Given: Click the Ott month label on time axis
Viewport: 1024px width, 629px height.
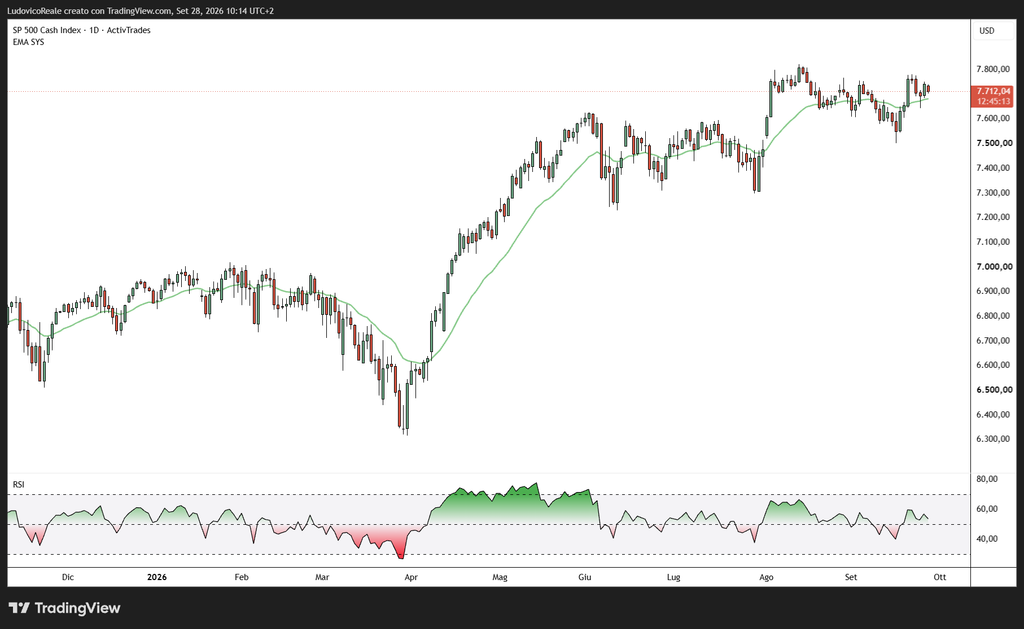Looking at the screenshot, I should 939,577.
